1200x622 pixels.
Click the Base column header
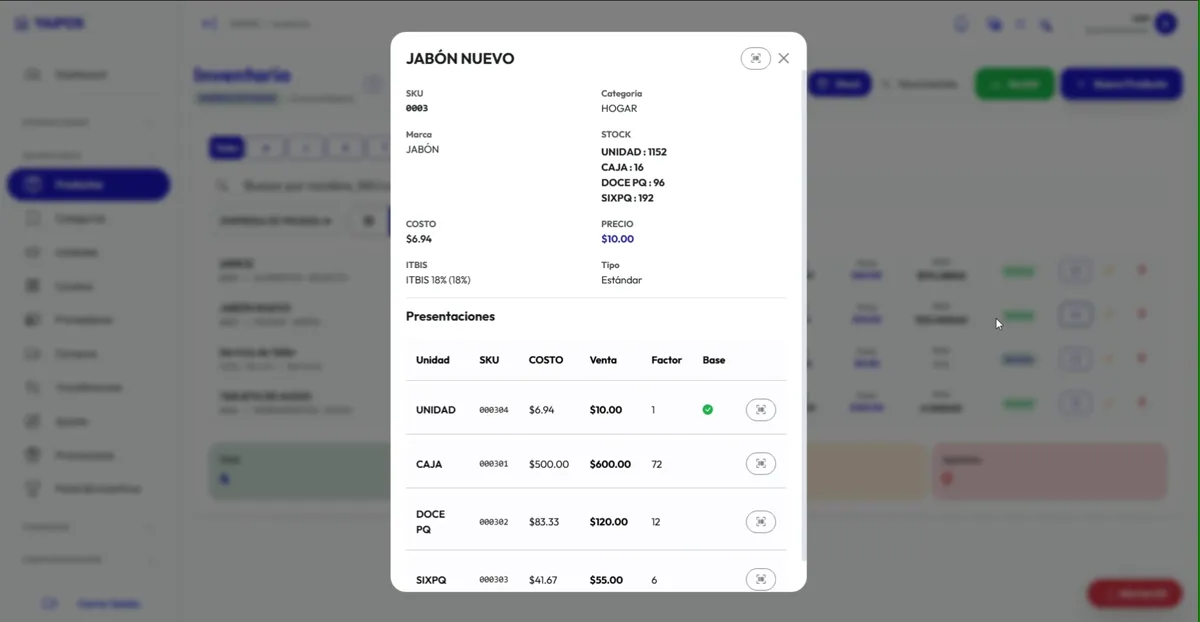[714, 360]
